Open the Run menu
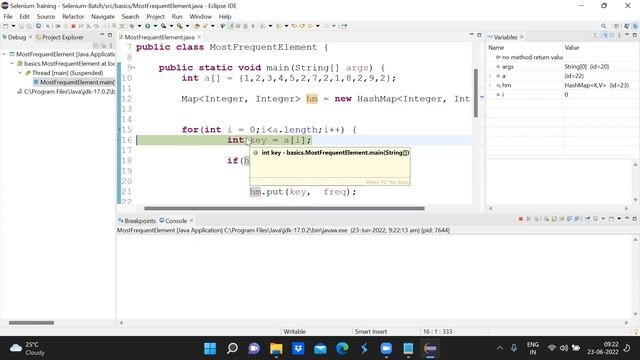 pyautogui.click(x=177, y=16)
